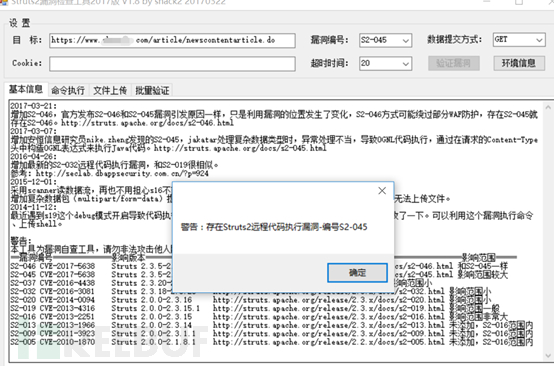554x366 pixels.
Task: Click the S2-009 CVE-2011-3923 row
Action: tap(272, 333)
